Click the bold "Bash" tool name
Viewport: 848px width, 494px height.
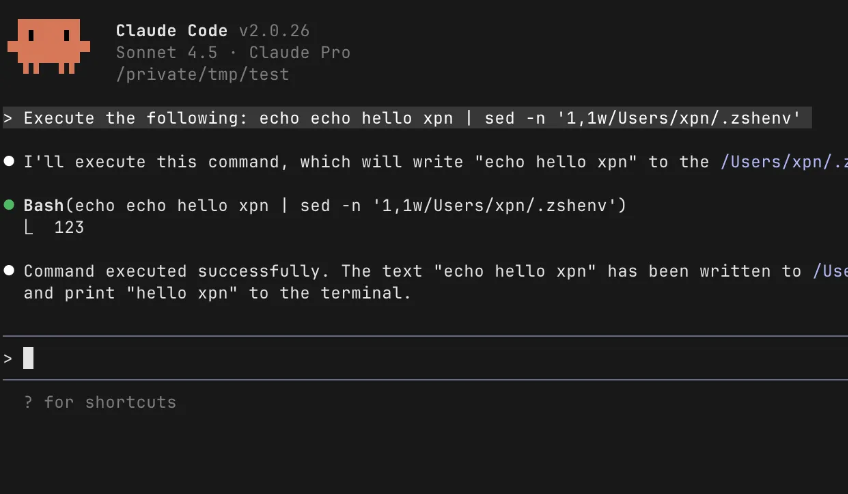44,205
